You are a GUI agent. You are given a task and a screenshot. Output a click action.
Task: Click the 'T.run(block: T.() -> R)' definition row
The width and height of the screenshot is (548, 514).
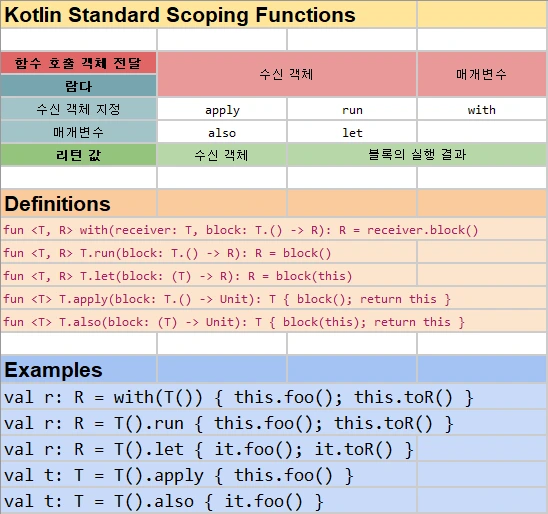point(208,252)
